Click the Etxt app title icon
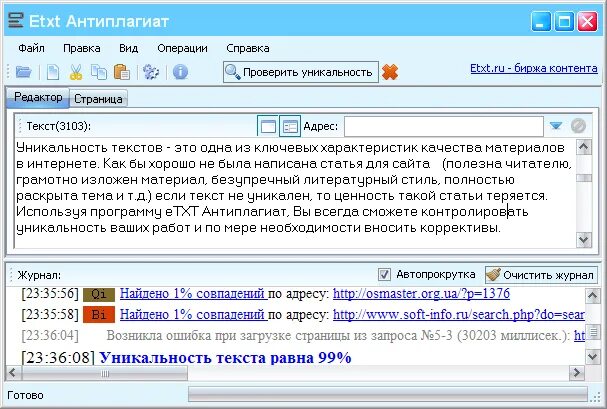 pos(15,20)
